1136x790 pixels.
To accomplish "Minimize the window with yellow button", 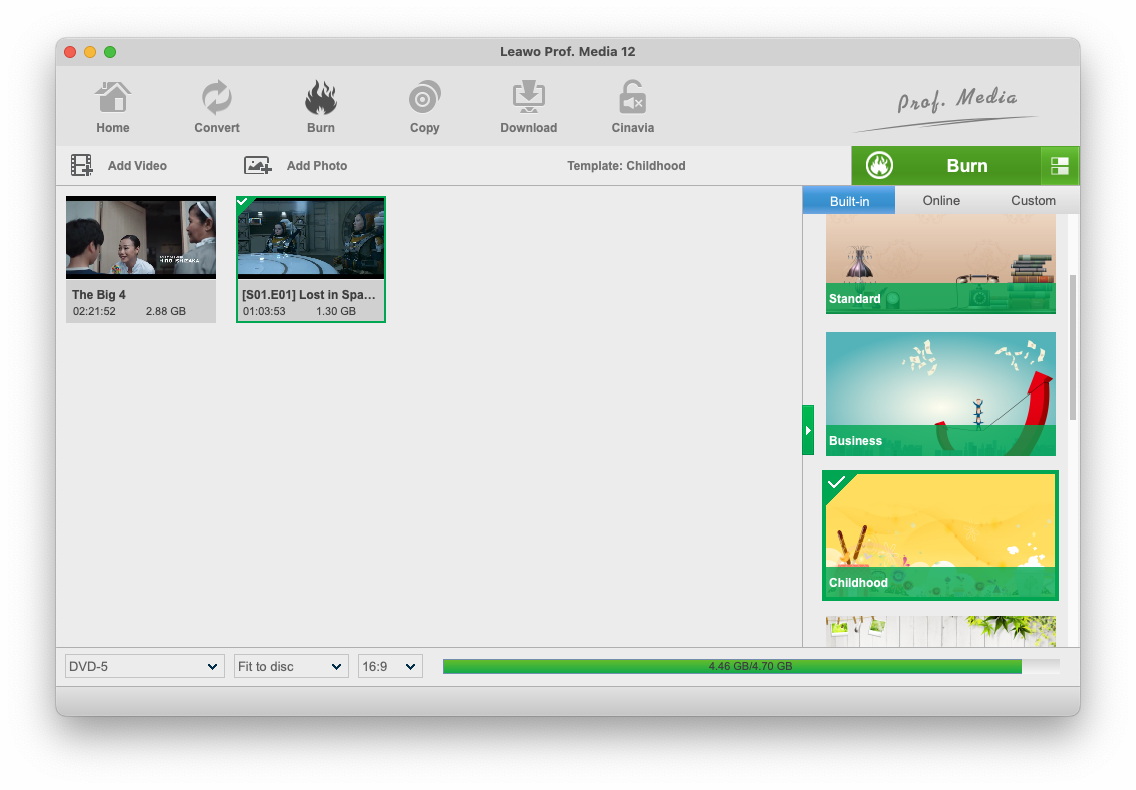I will pos(90,51).
